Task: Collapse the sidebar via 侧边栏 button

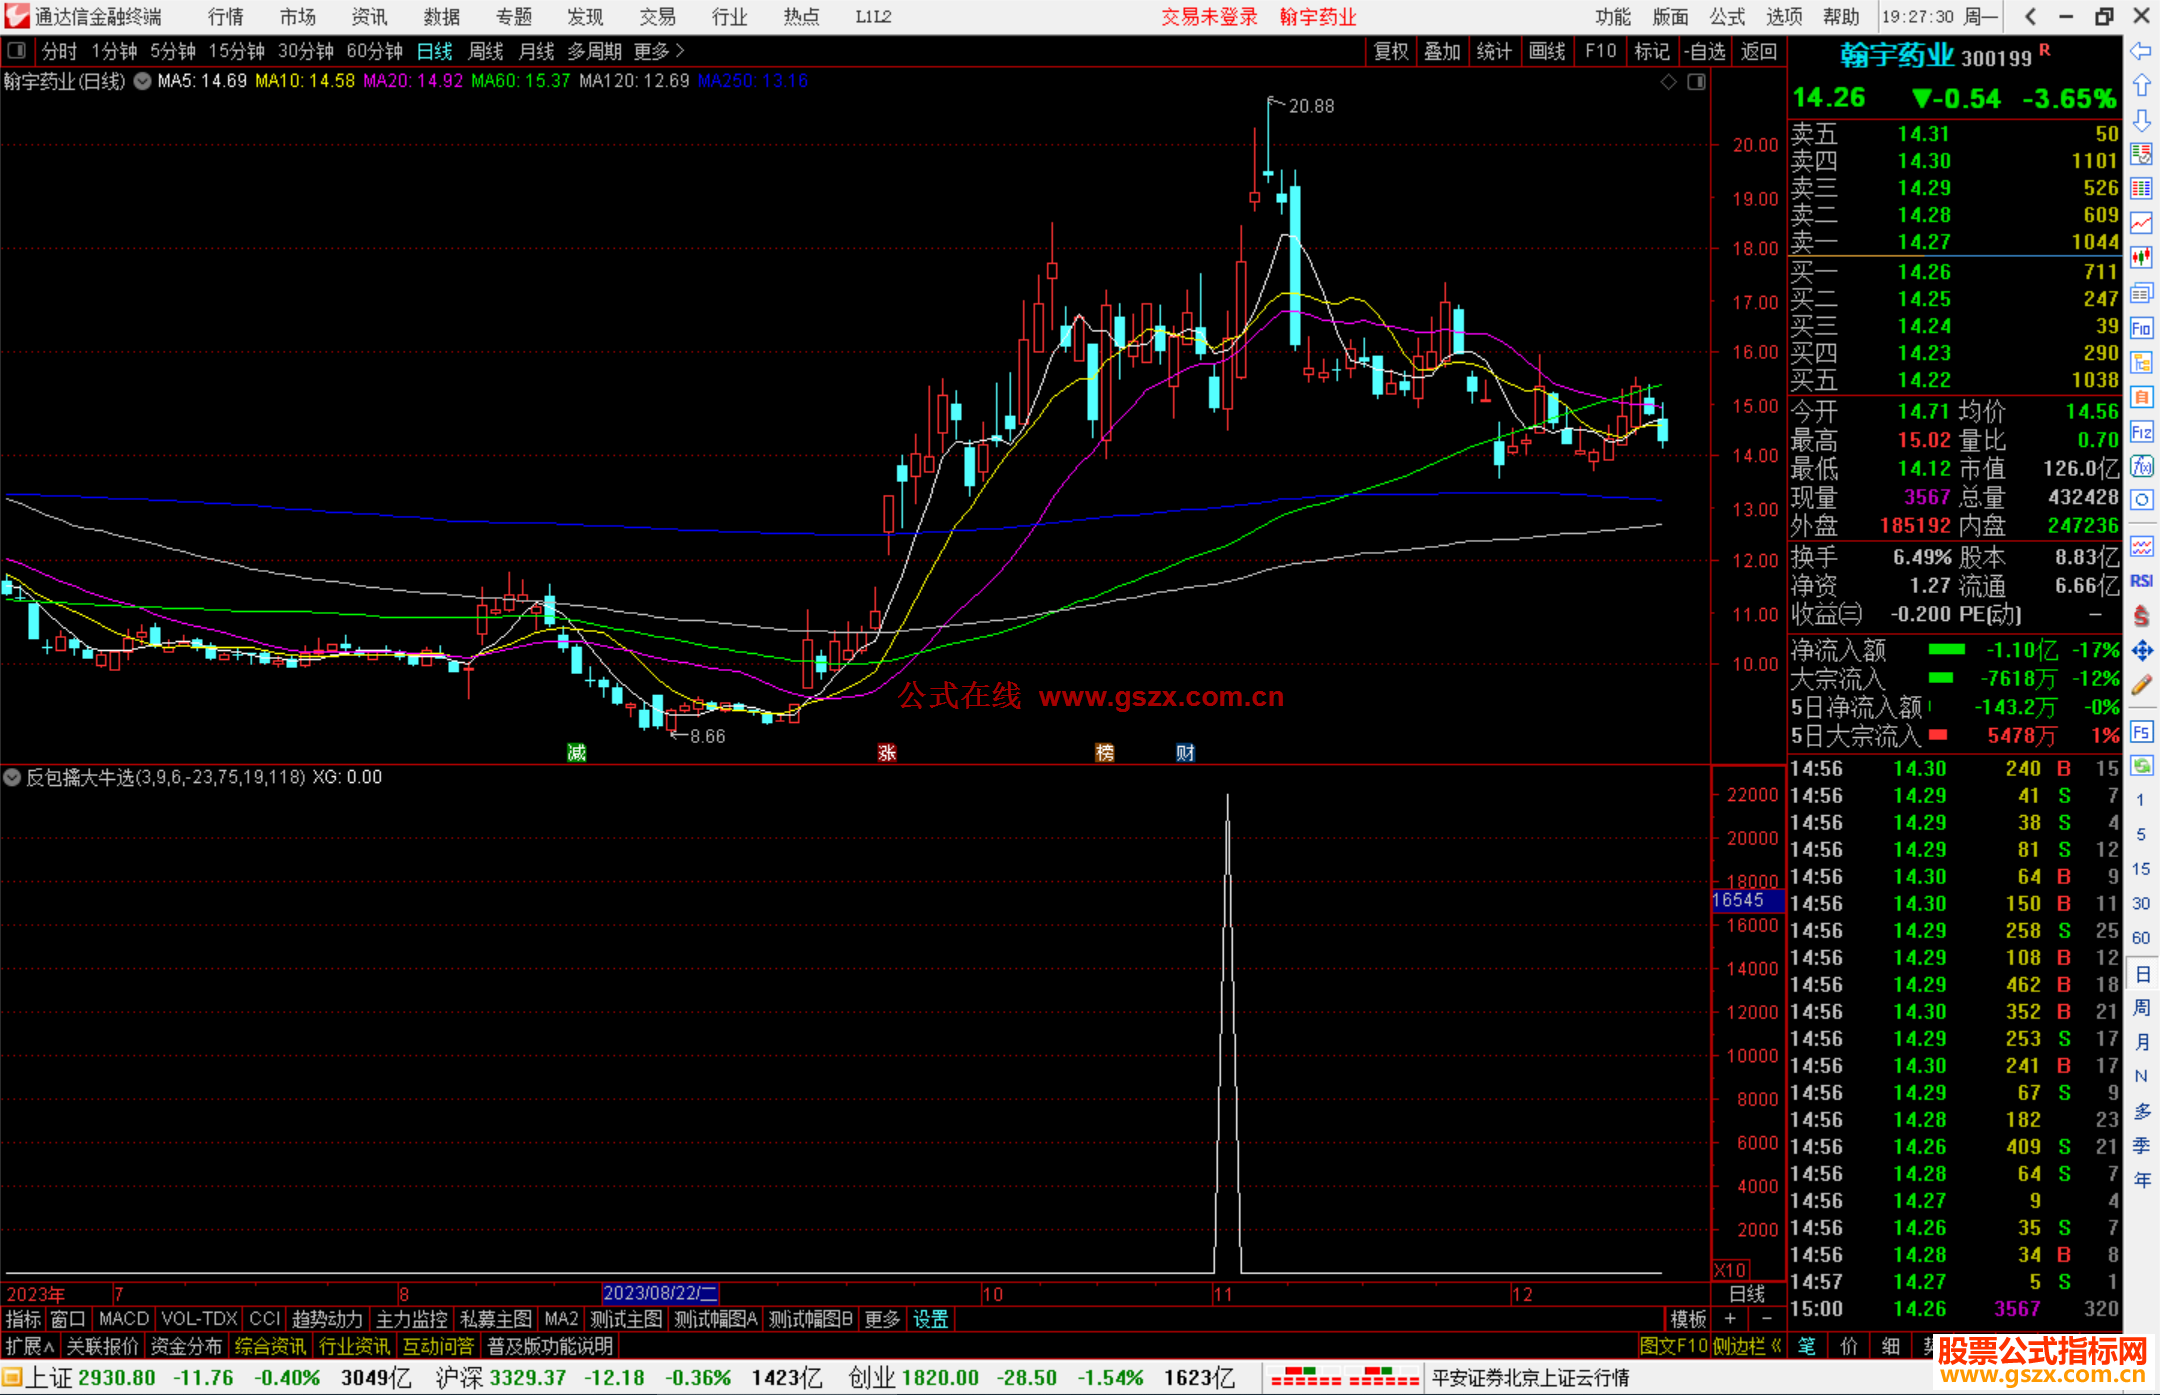Action: click(1747, 1346)
